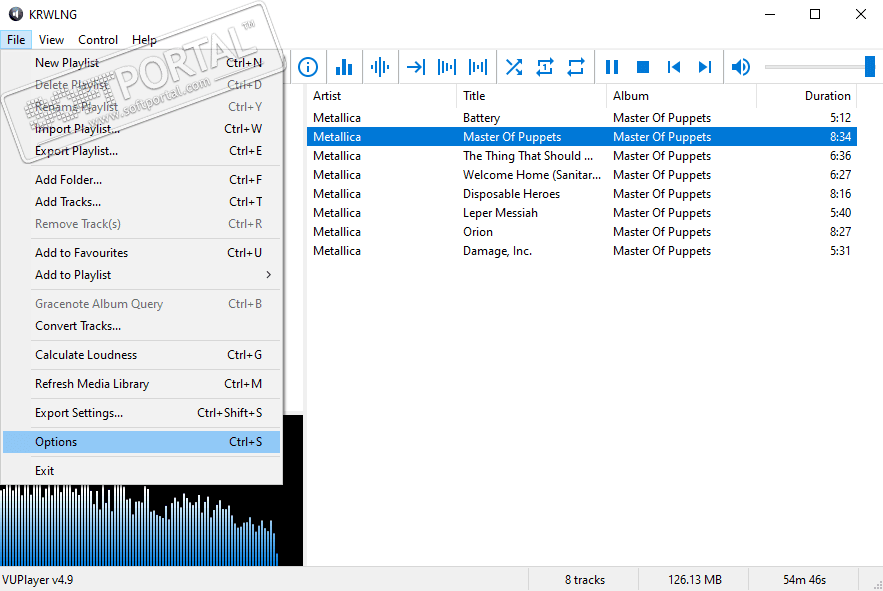
Task: Choose Export Playlist menu entry
Action: [x=141, y=151]
